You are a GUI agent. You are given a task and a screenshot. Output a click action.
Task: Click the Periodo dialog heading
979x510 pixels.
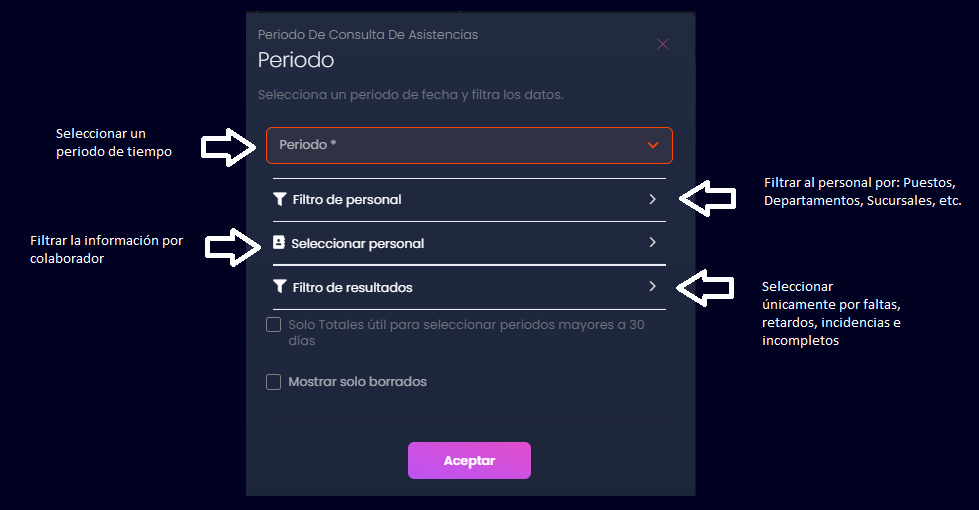(x=296, y=60)
